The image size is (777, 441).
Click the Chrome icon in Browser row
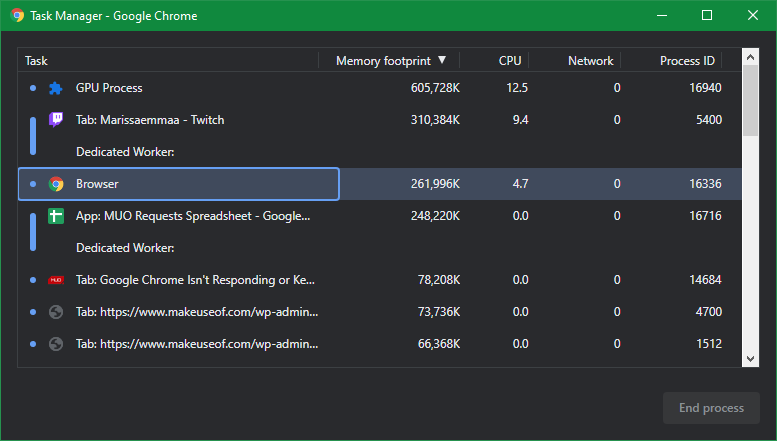56,184
